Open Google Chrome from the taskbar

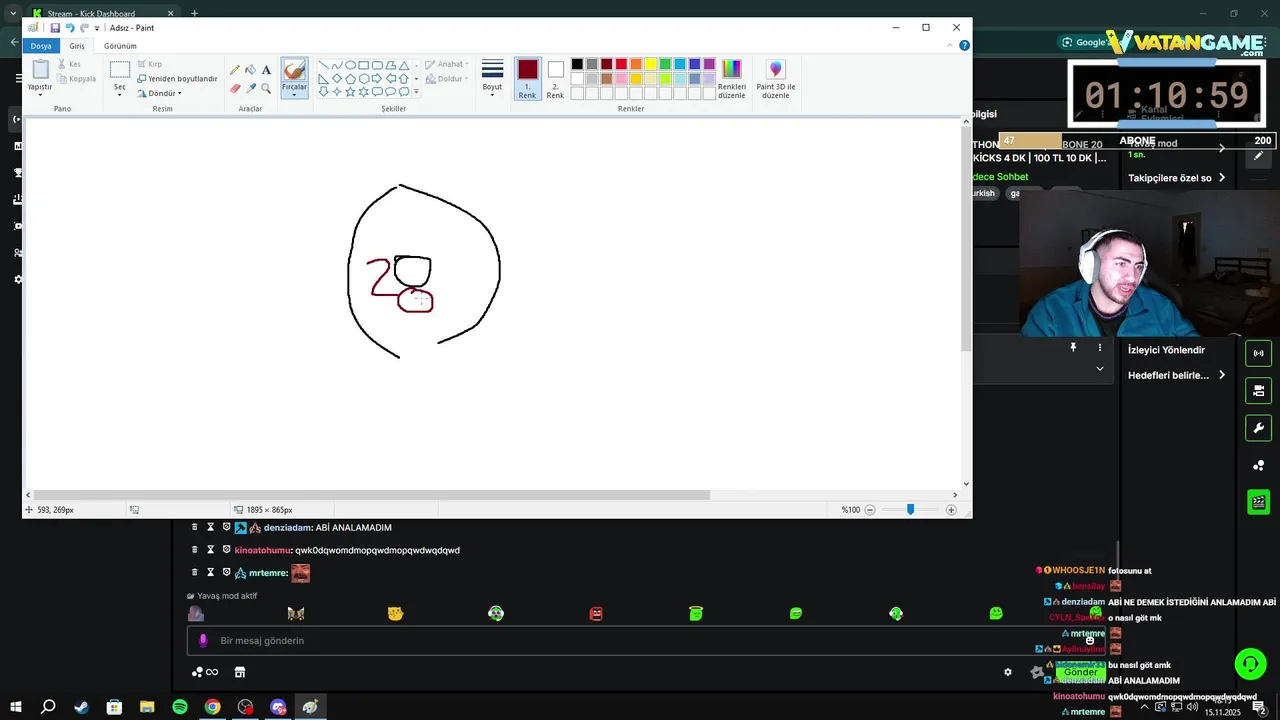tap(213, 707)
